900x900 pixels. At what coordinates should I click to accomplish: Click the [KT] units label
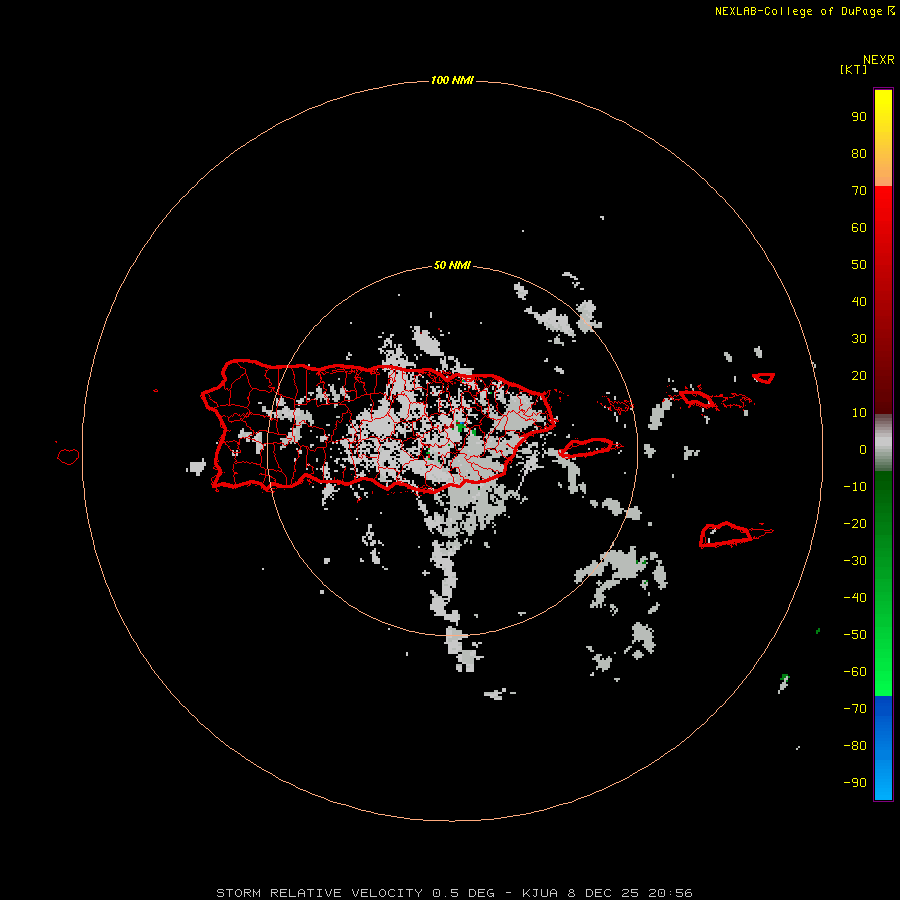pos(853,69)
